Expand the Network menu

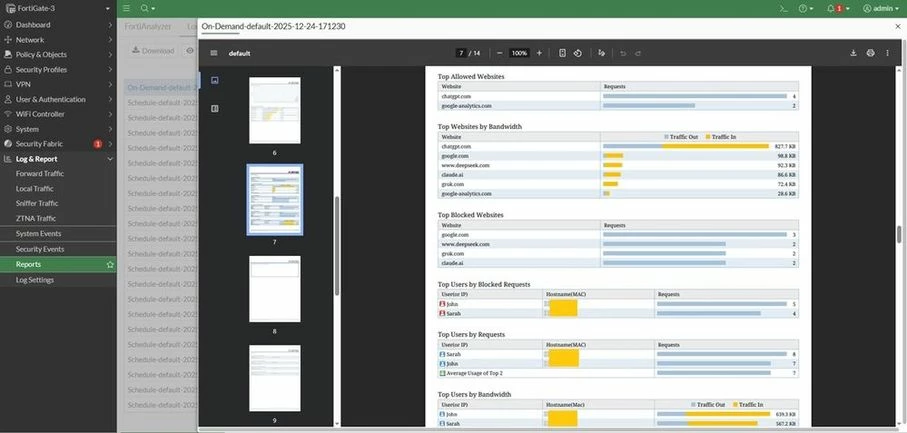click(58, 40)
